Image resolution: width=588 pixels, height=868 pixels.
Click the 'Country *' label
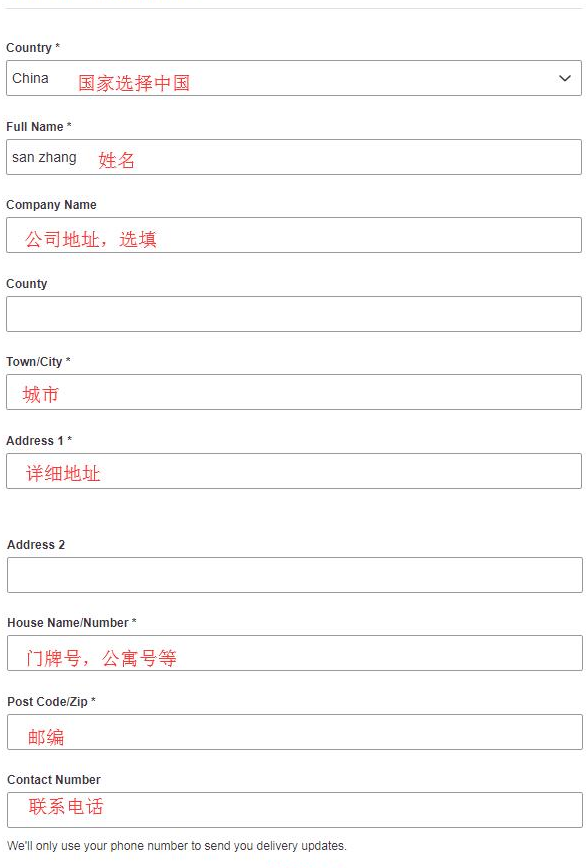(x=32, y=47)
